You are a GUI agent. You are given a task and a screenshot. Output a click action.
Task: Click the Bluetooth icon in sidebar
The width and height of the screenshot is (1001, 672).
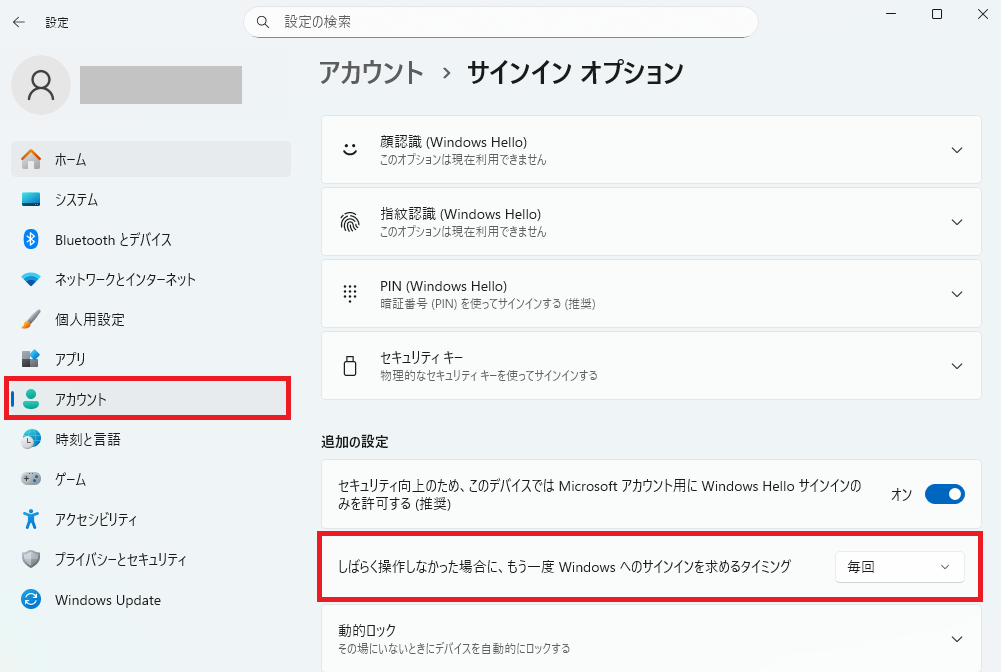[31, 239]
